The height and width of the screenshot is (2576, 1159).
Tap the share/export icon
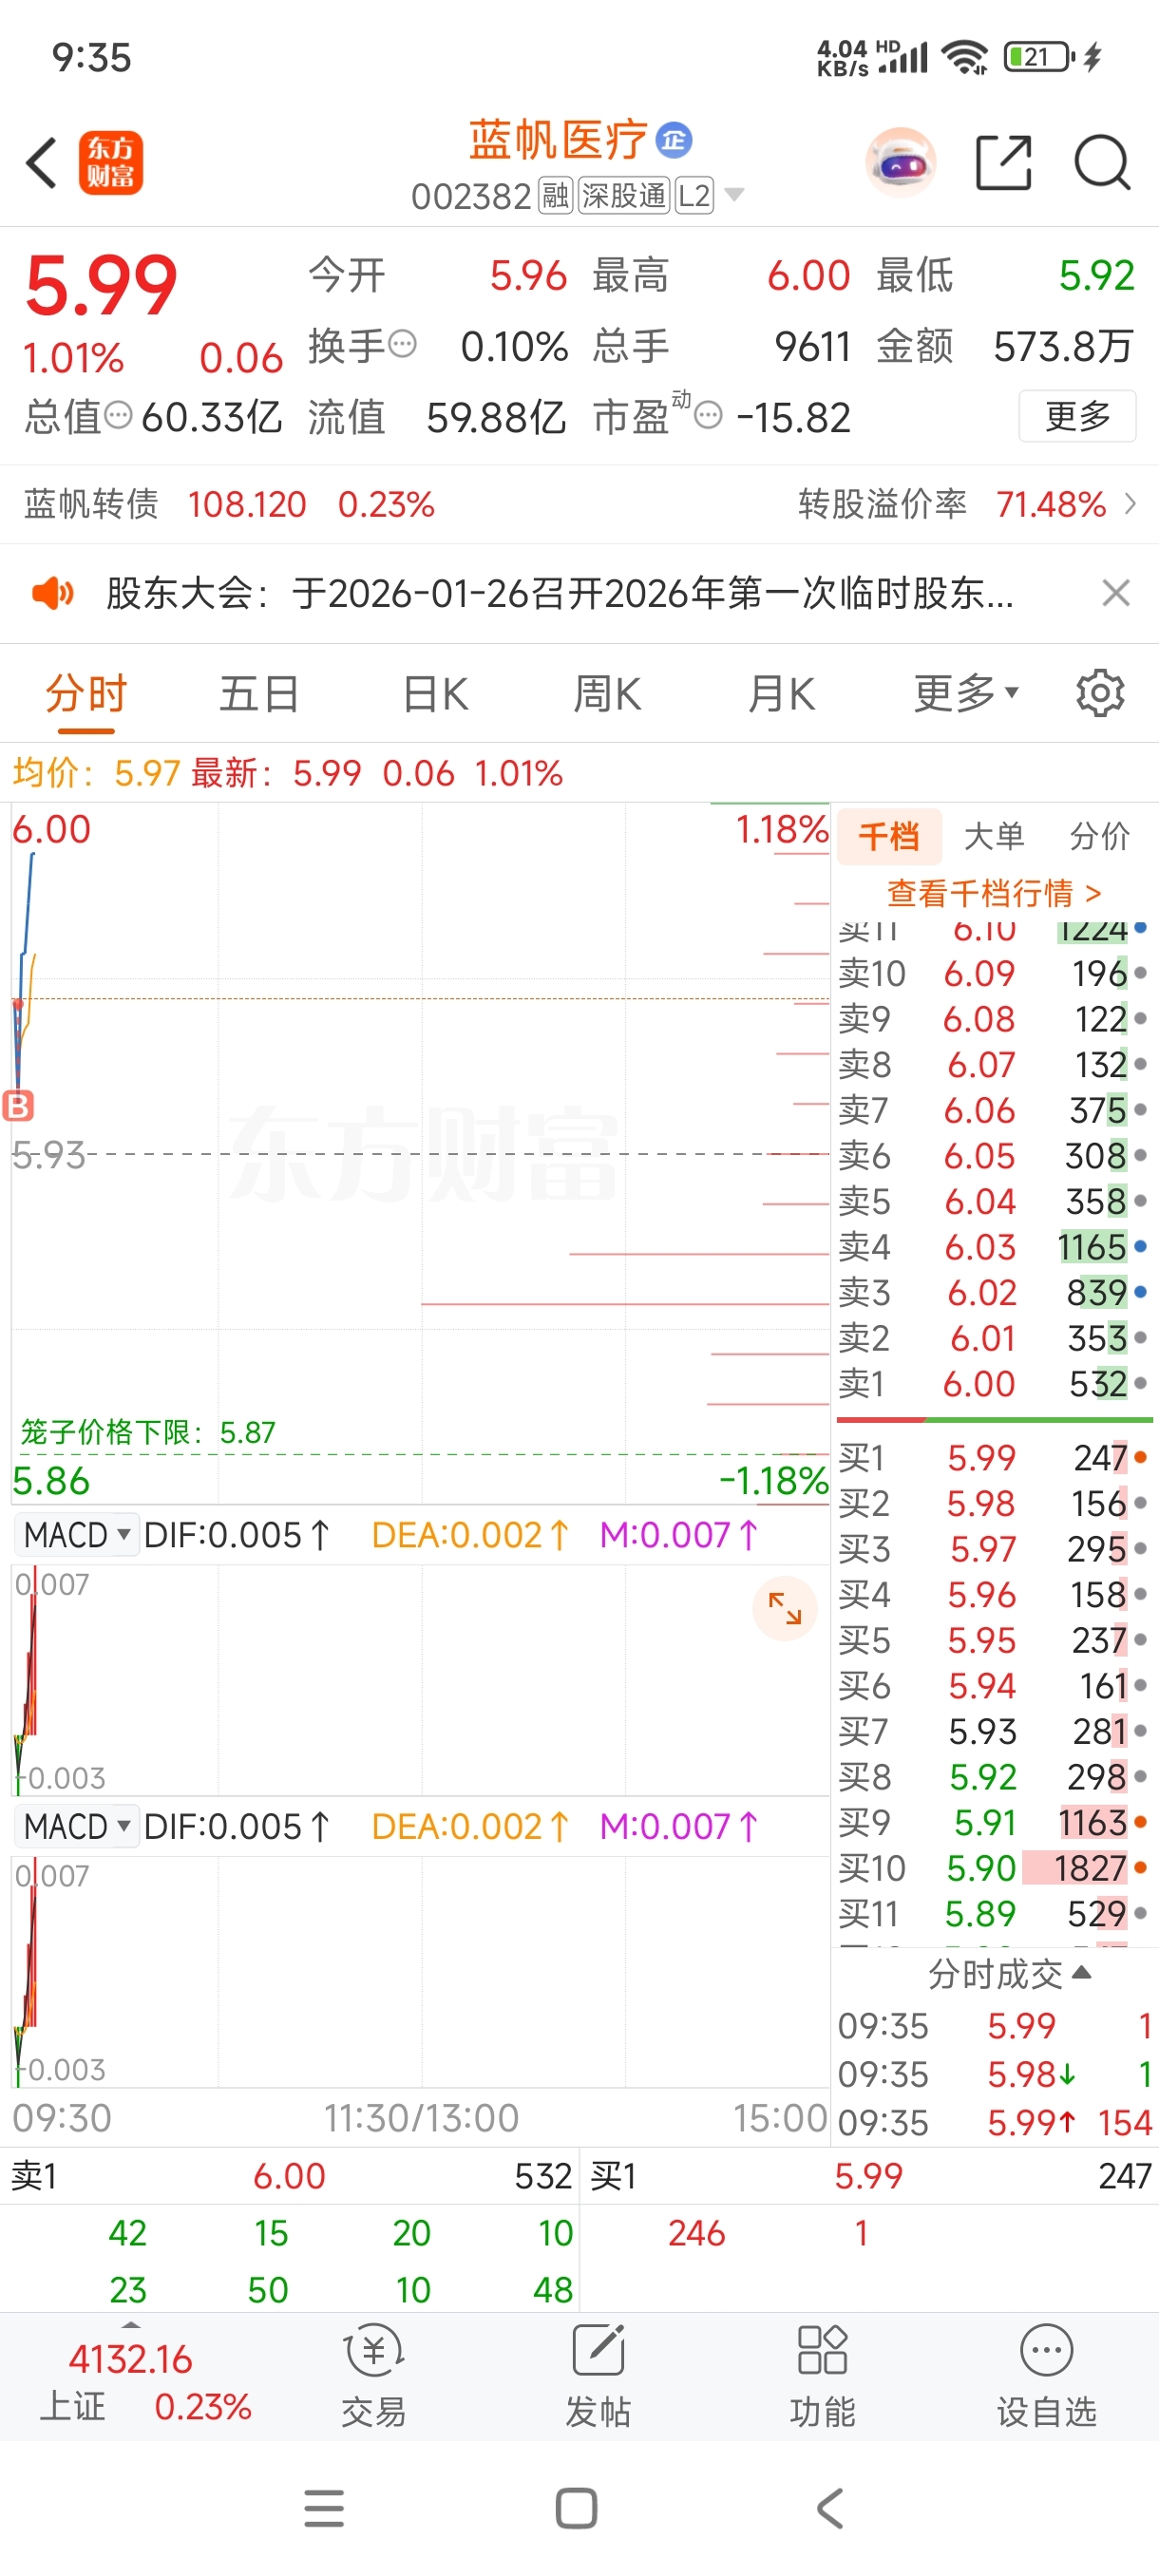[x=1003, y=162]
